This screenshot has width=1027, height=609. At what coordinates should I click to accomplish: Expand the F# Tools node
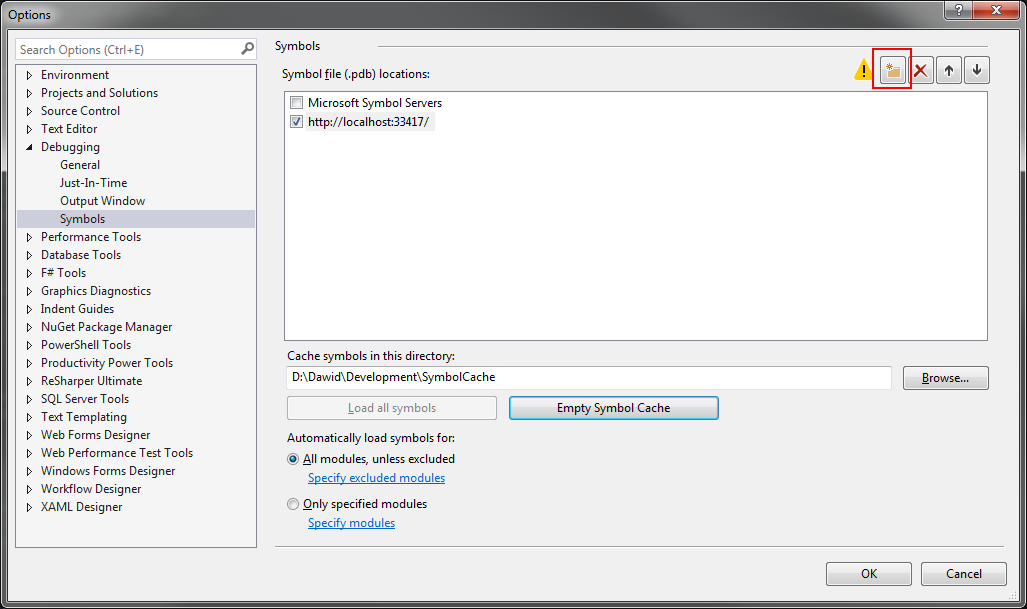29,273
